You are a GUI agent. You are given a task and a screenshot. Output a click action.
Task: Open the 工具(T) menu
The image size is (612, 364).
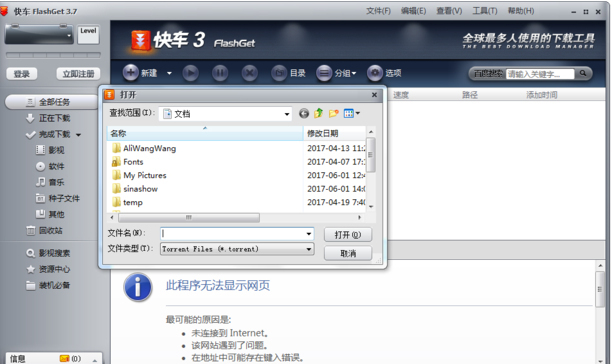point(485,11)
